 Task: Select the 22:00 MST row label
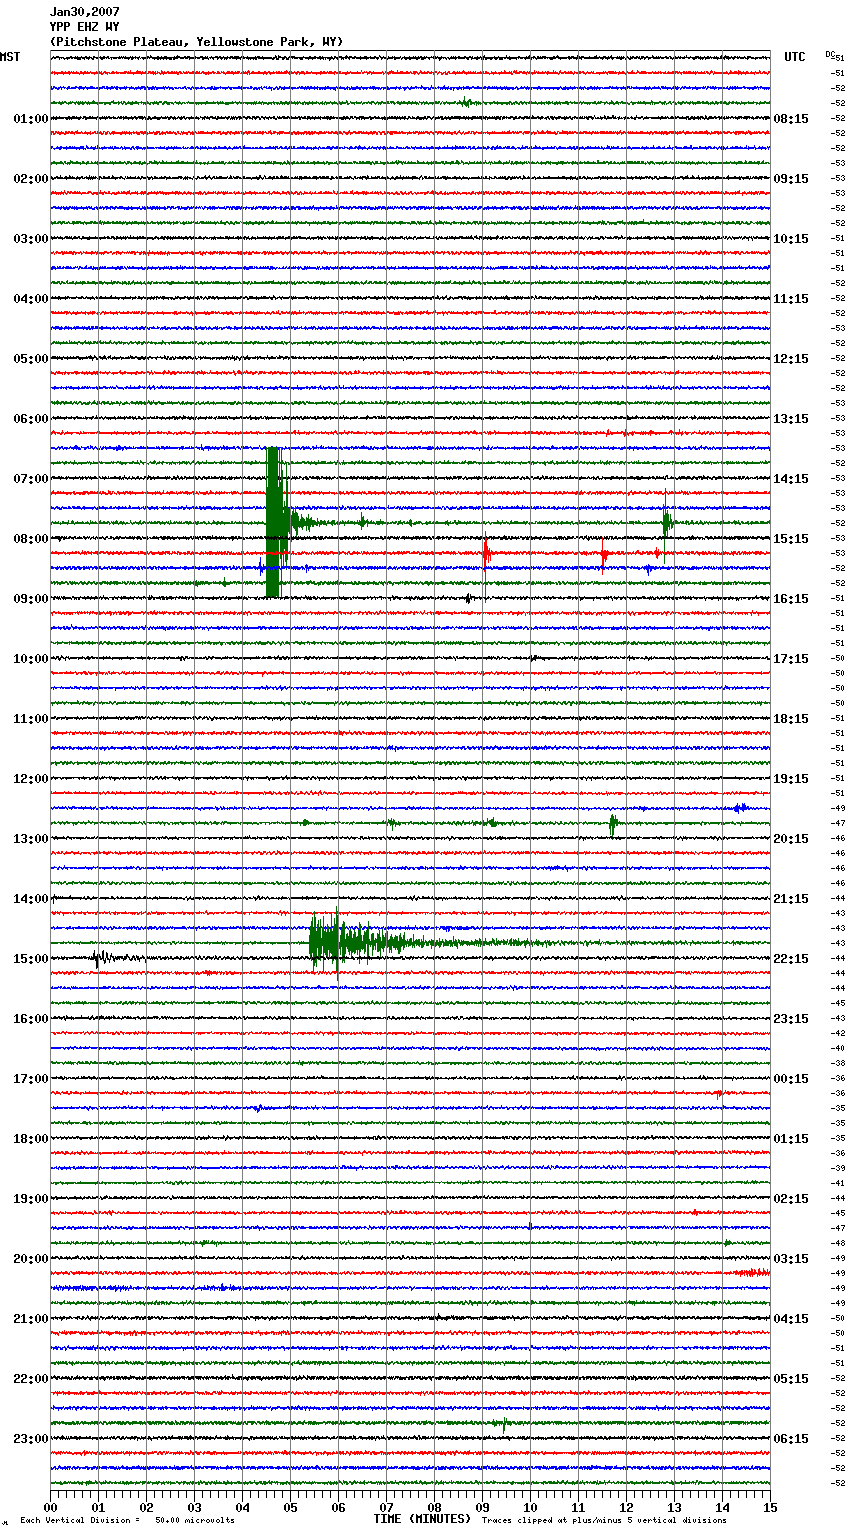pyautogui.click(x=30, y=1379)
